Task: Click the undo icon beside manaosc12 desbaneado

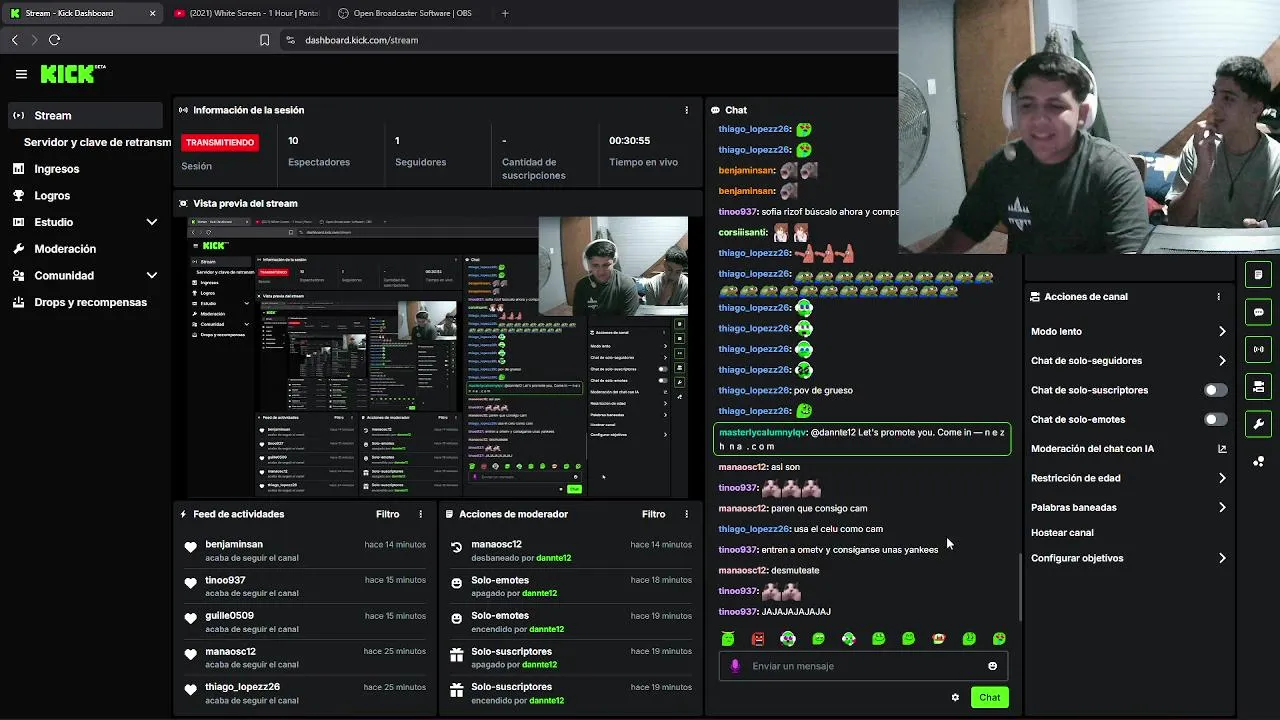Action: (456, 547)
